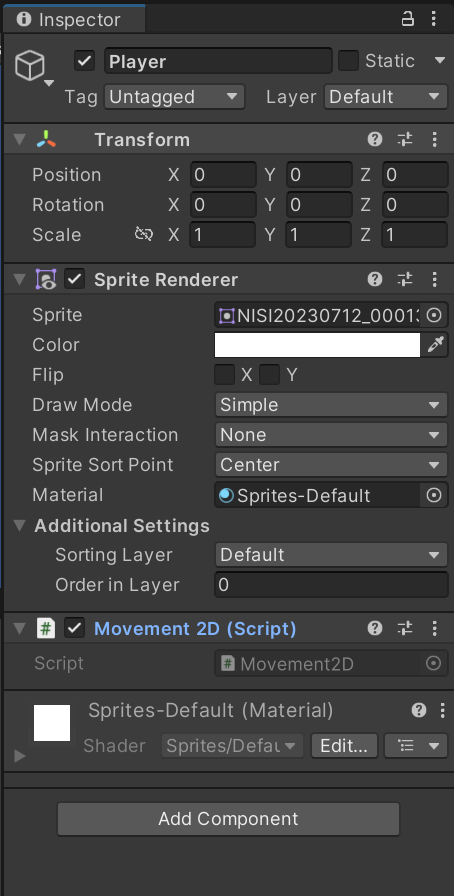This screenshot has height=896, width=454.
Task: Collapse Additional Settings foldout
Action: 20,526
